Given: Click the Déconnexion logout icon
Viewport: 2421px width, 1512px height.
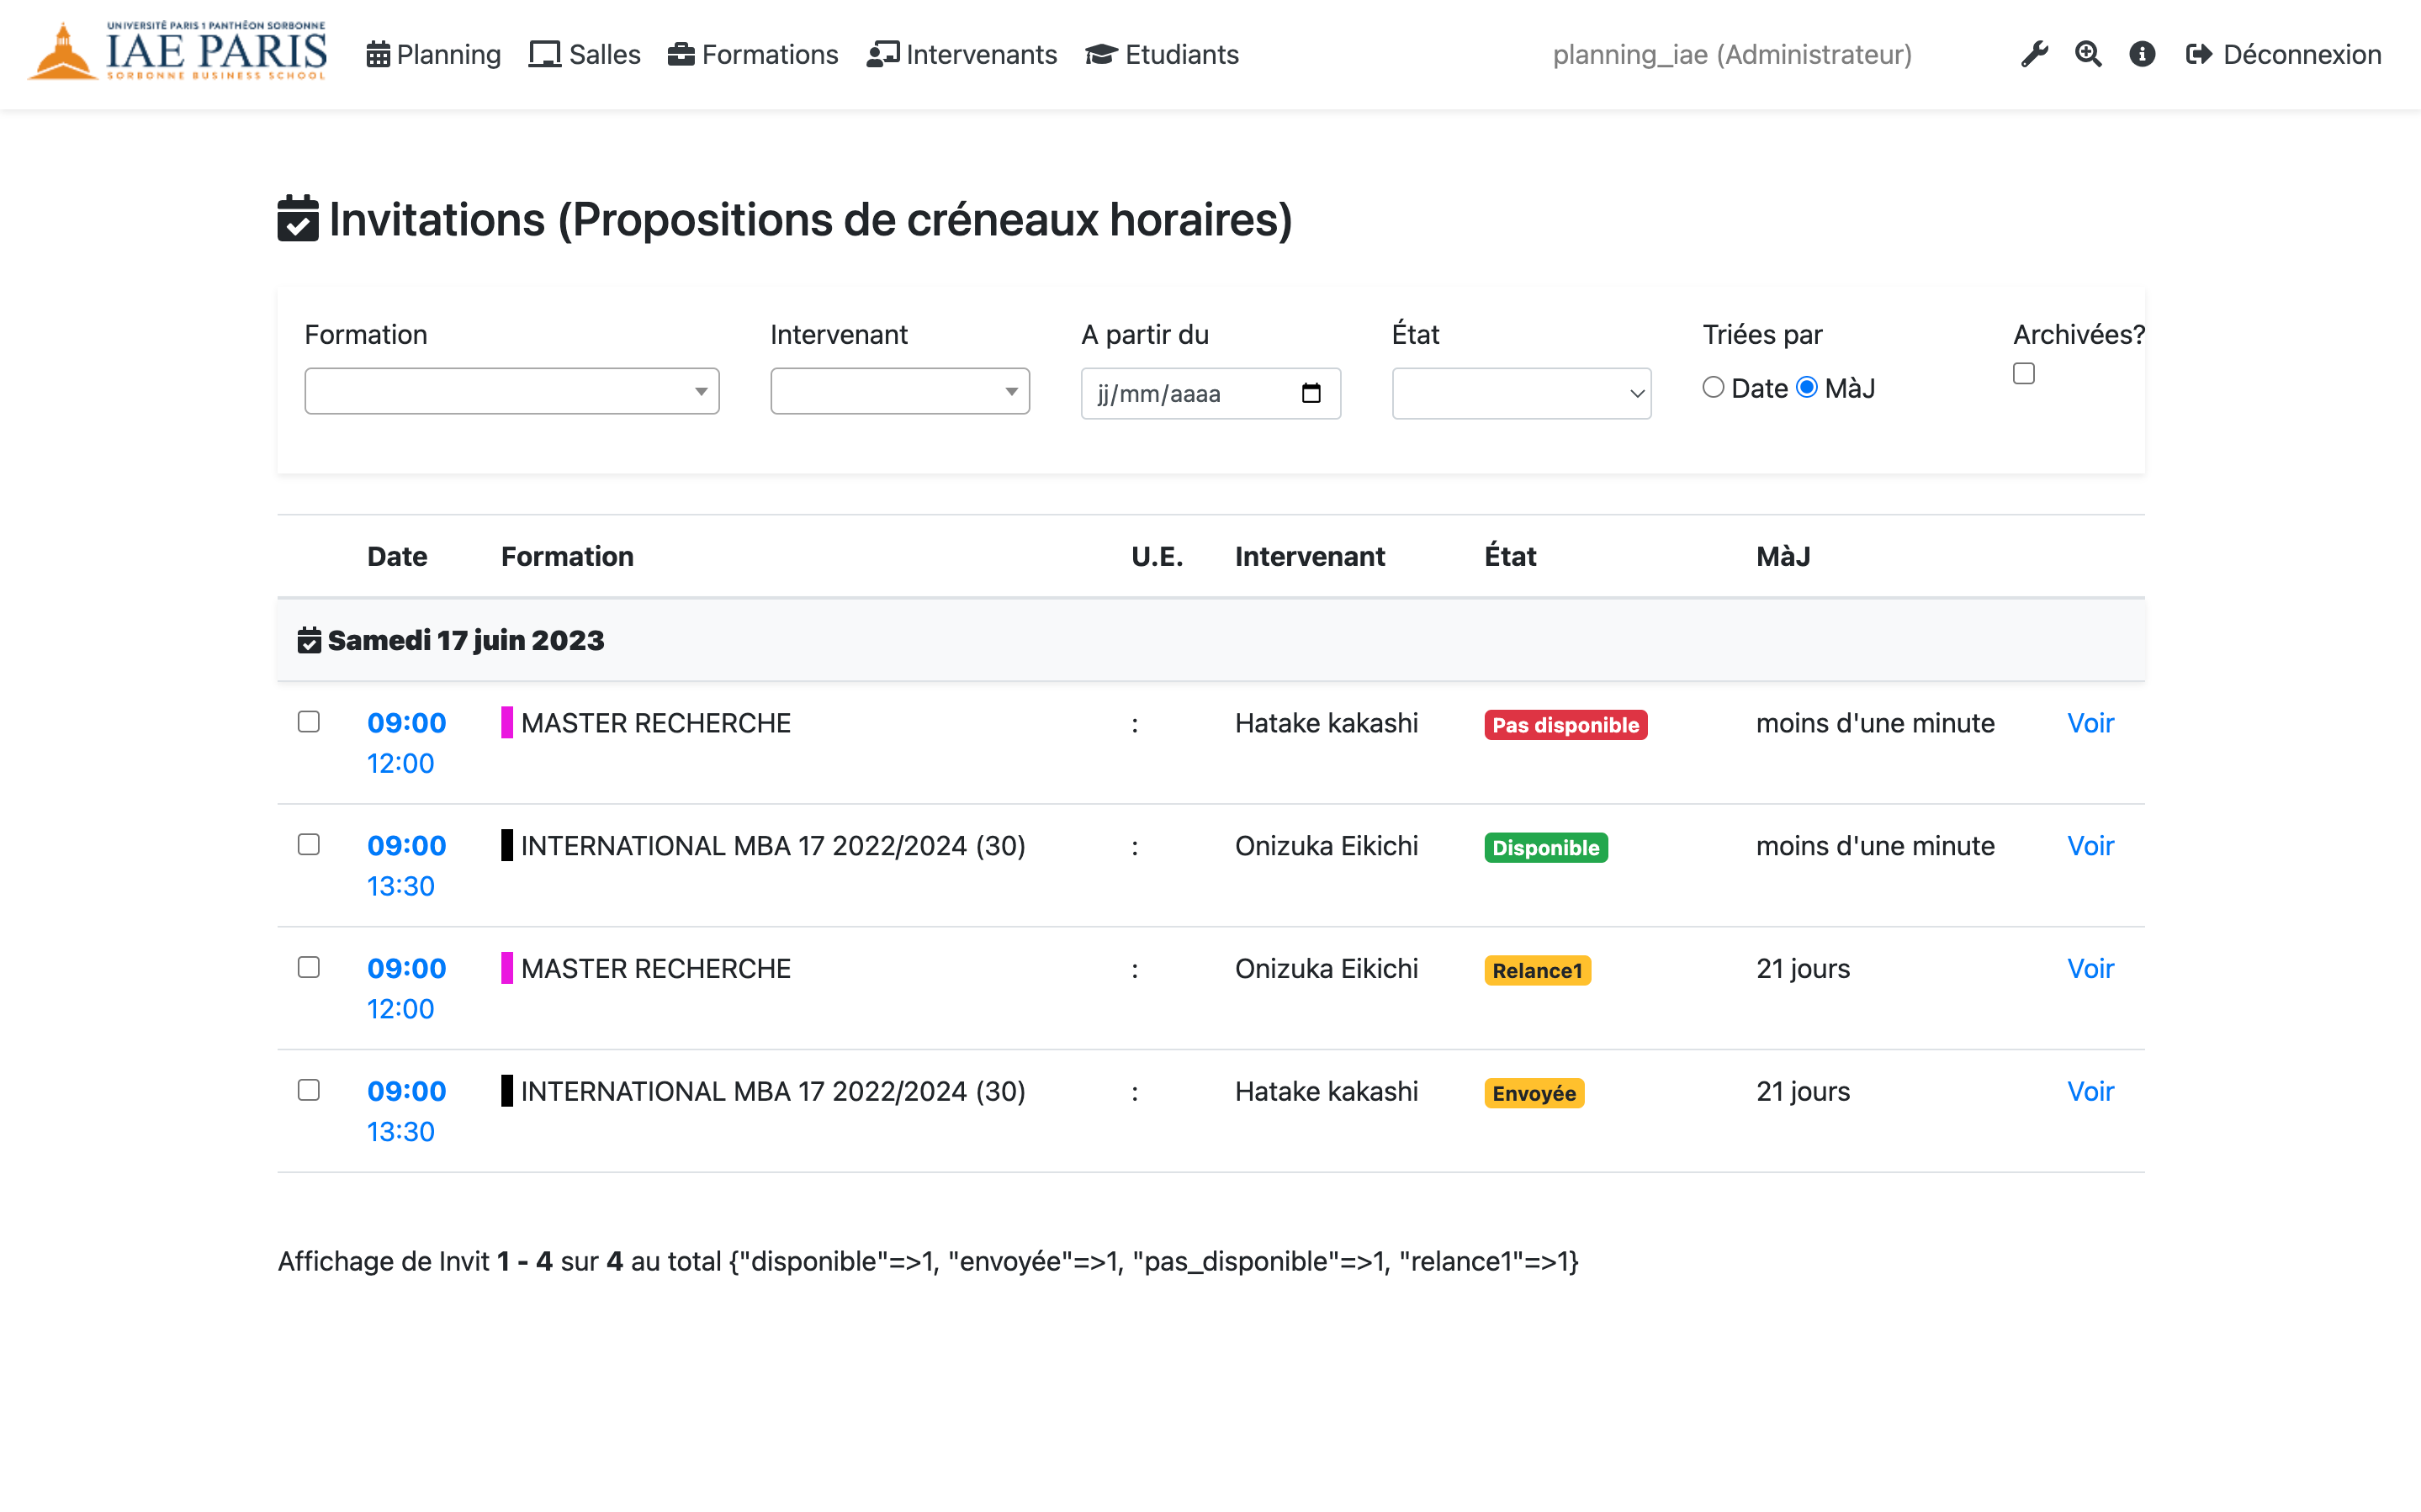Looking at the screenshot, I should tap(2198, 54).
